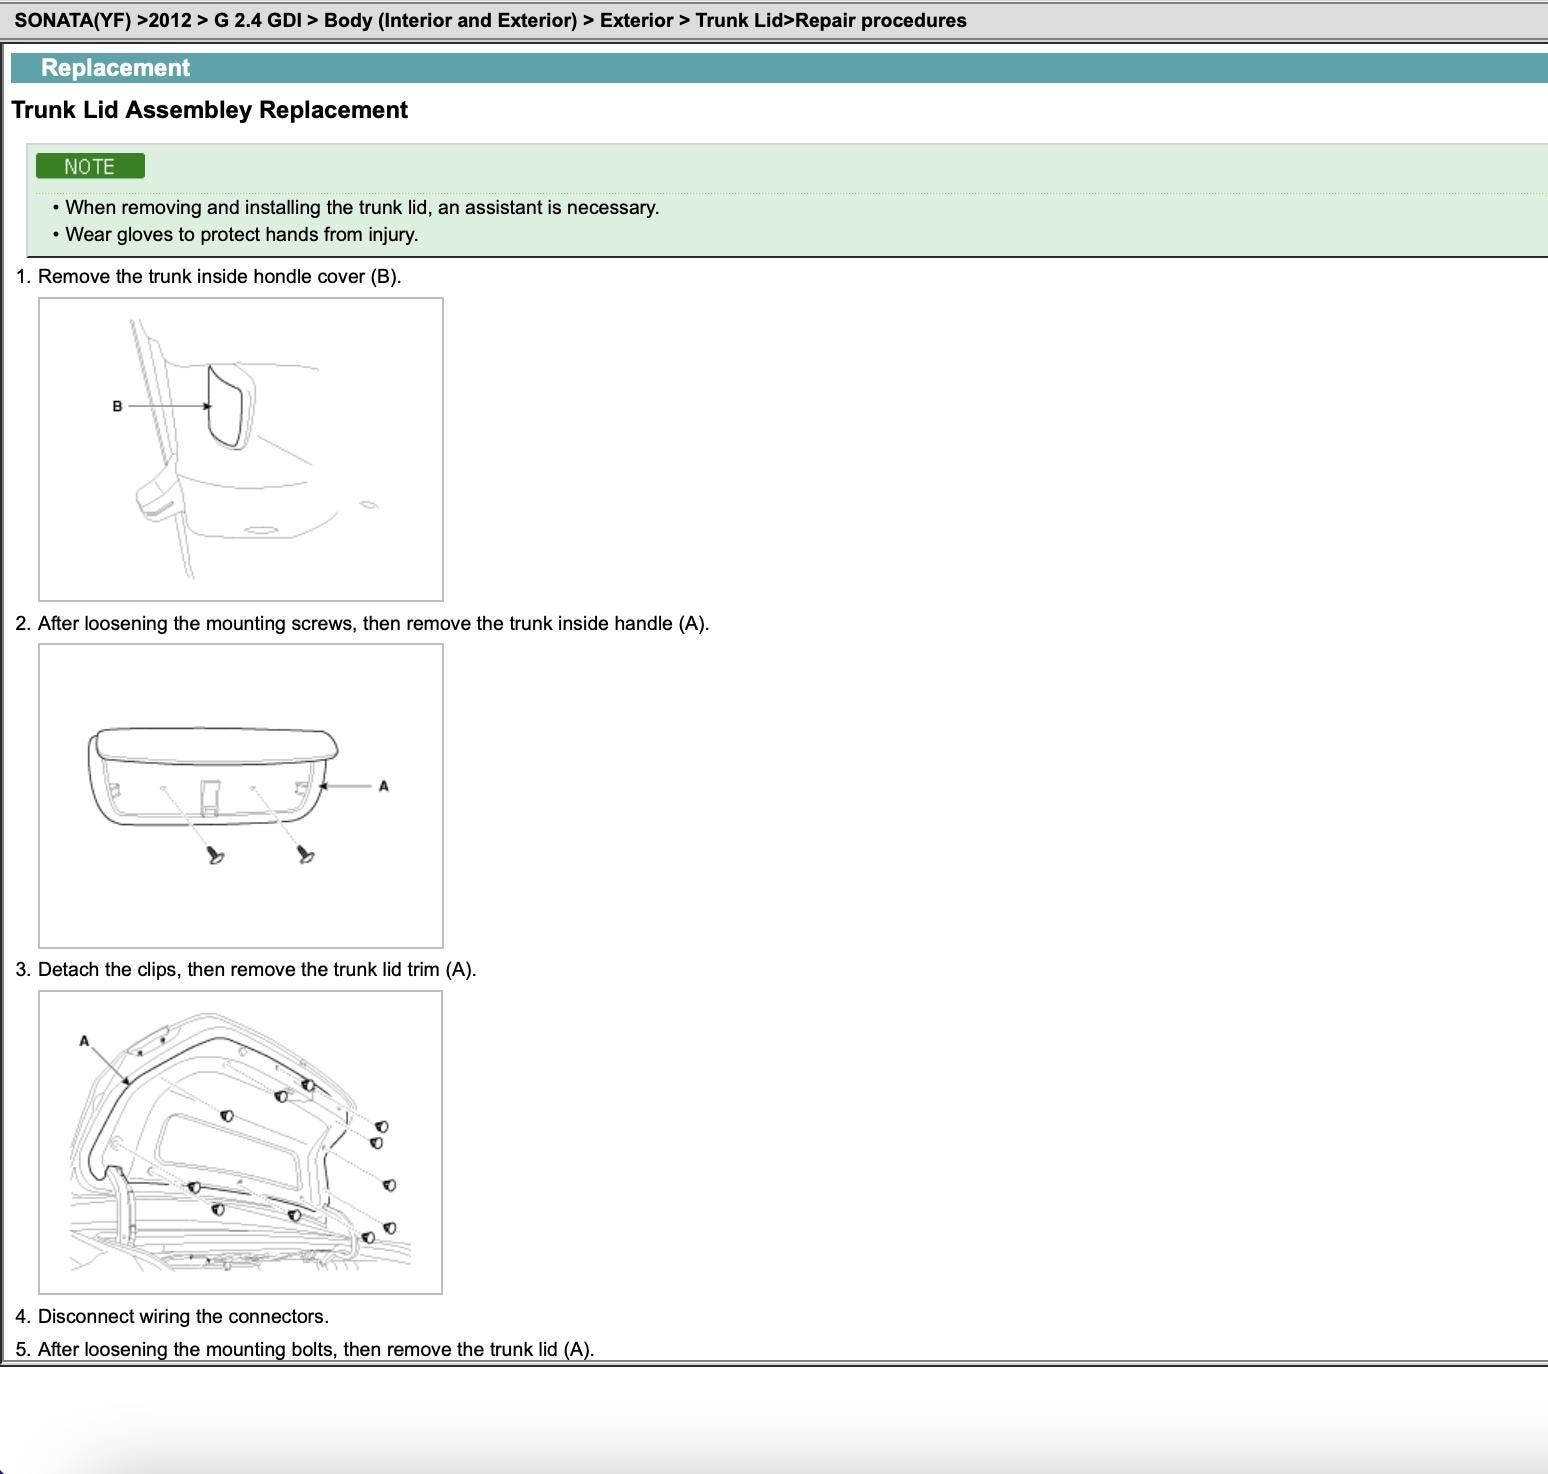Open the trunk inside handle diagram

click(241, 795)
